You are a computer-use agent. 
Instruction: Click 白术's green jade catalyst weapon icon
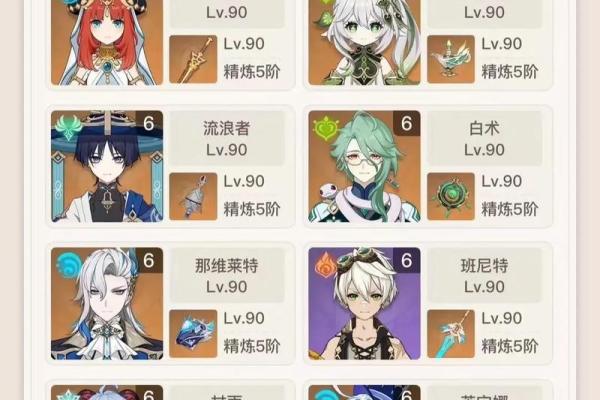[451, 196]
